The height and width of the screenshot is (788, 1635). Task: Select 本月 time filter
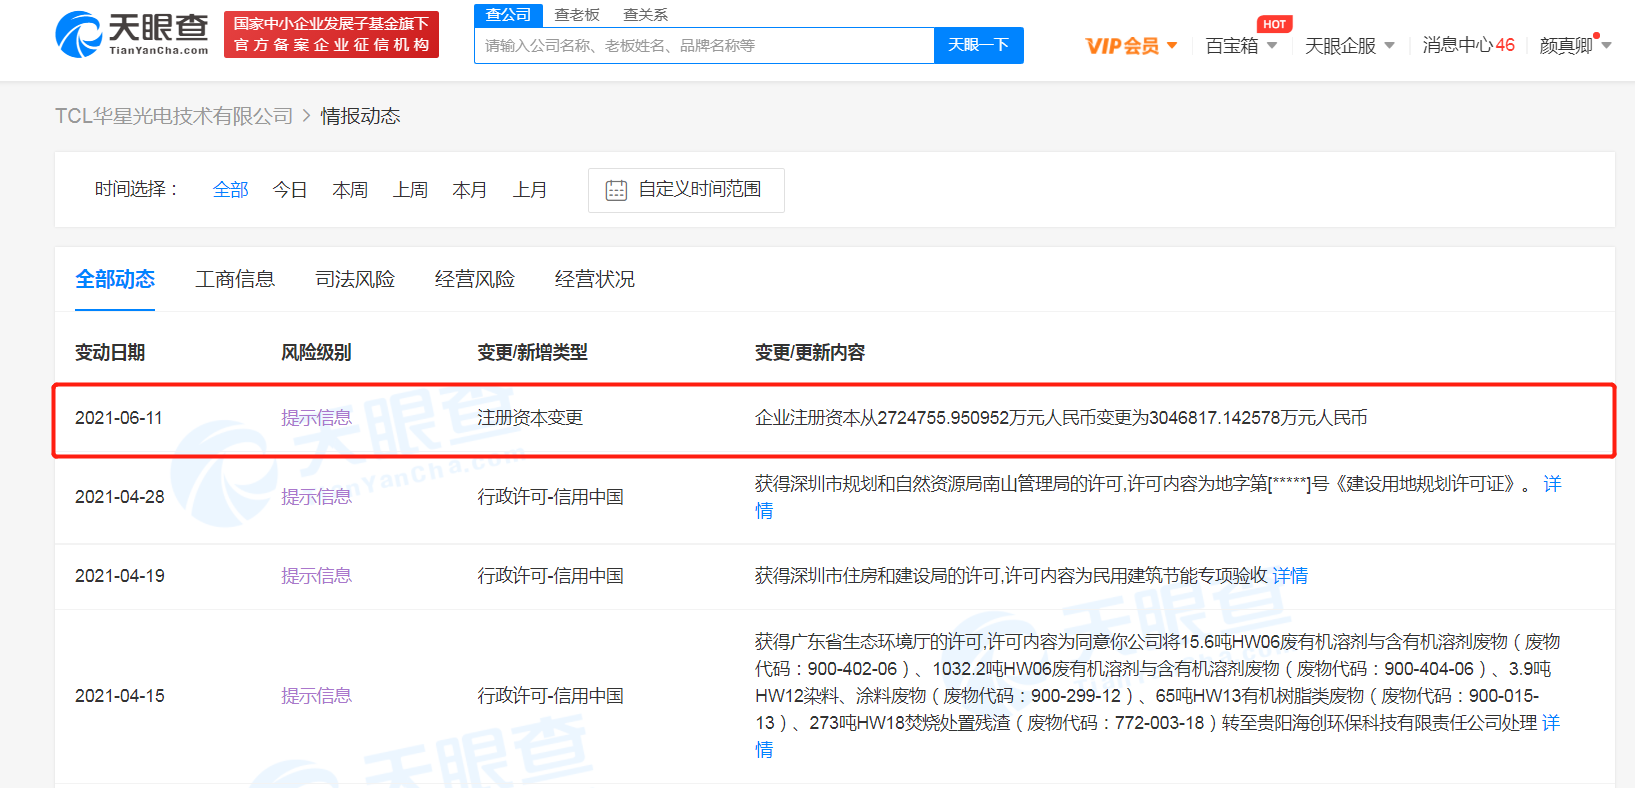470,190
